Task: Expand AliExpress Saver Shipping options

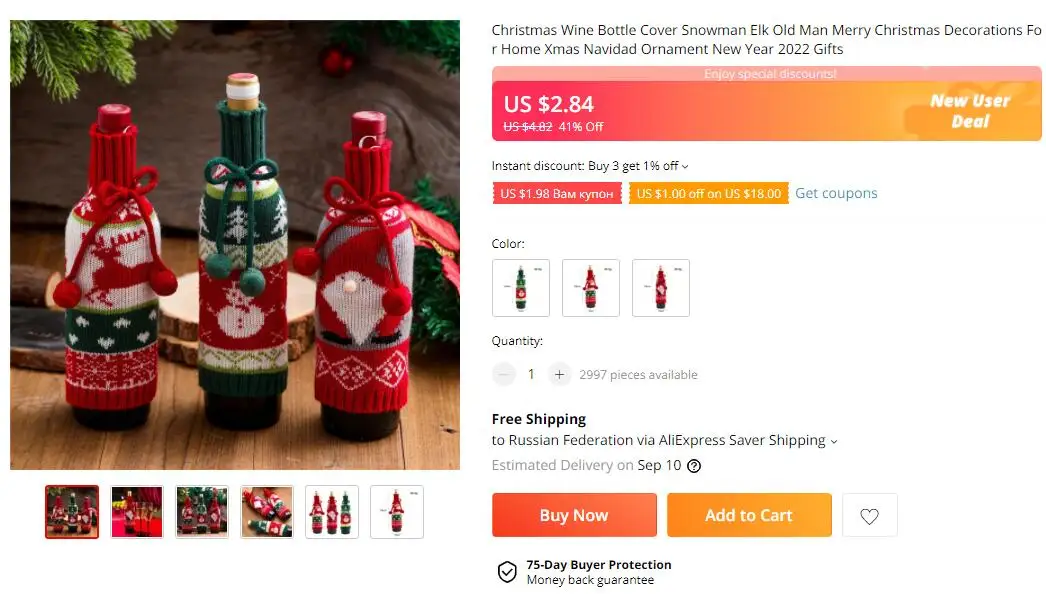Action: point(834,441)
